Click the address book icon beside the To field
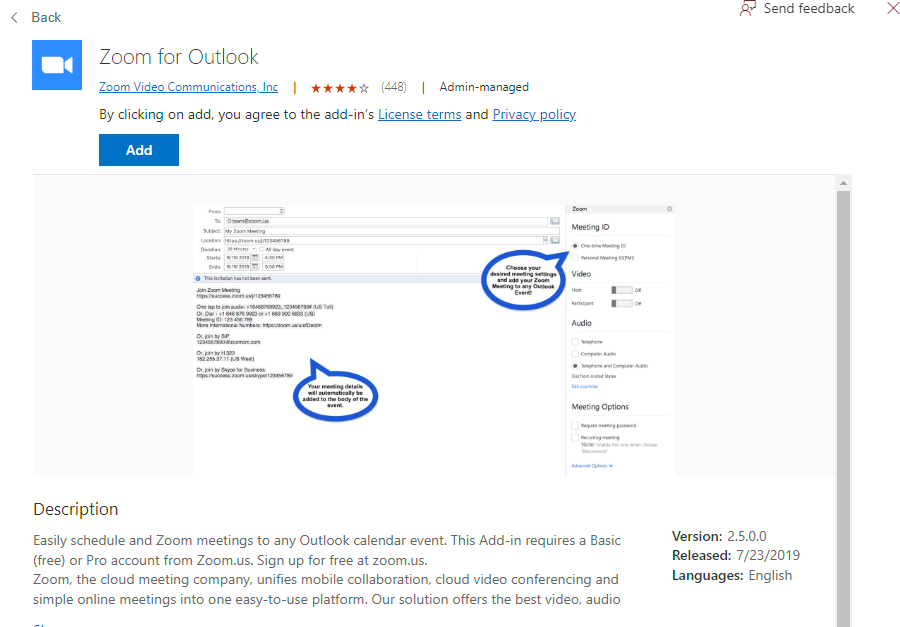 [x=554, y=219]
